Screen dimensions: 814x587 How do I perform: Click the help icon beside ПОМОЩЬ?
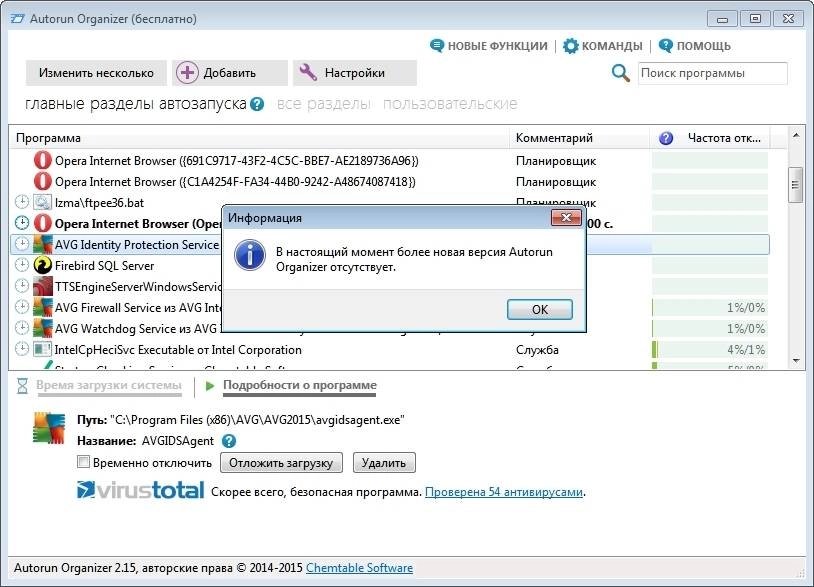pos(666,46)
